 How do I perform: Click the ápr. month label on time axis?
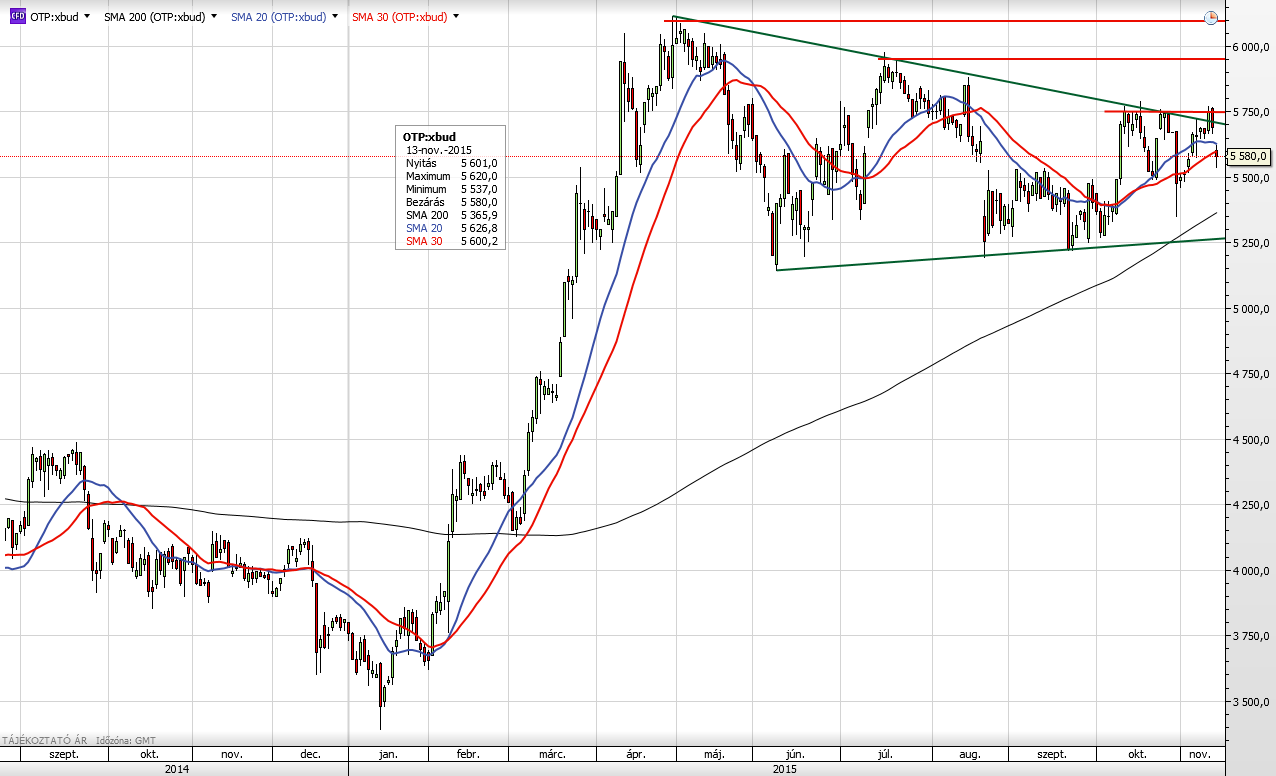tap(634, 753)
